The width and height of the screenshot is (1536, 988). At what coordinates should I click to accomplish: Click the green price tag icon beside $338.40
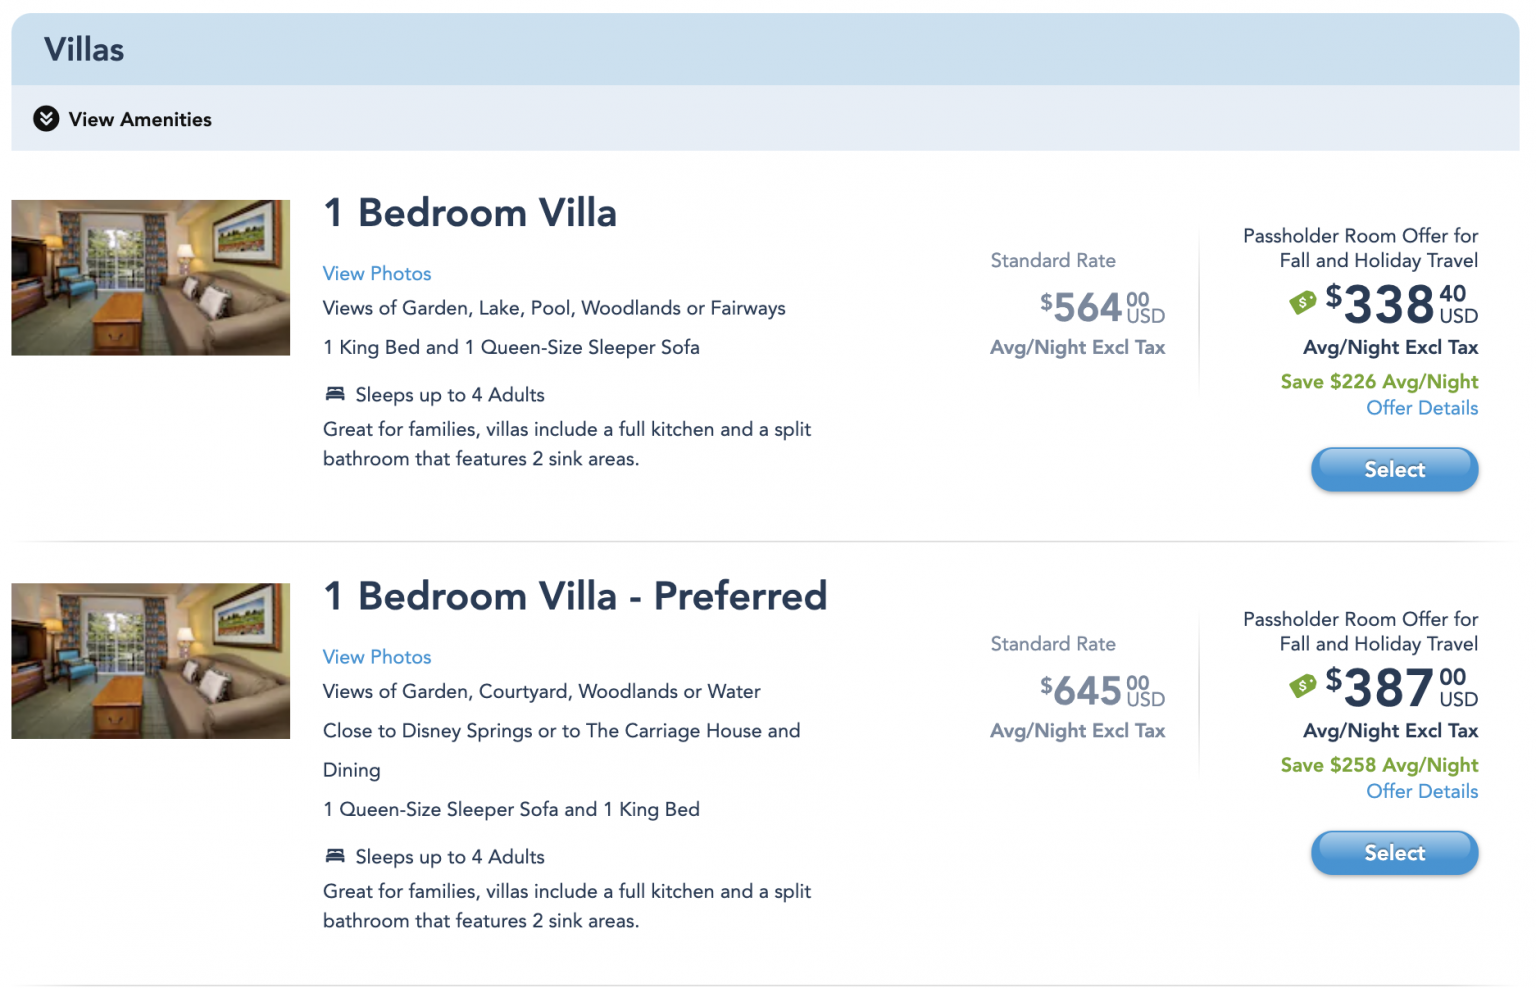pos(1302,301)
